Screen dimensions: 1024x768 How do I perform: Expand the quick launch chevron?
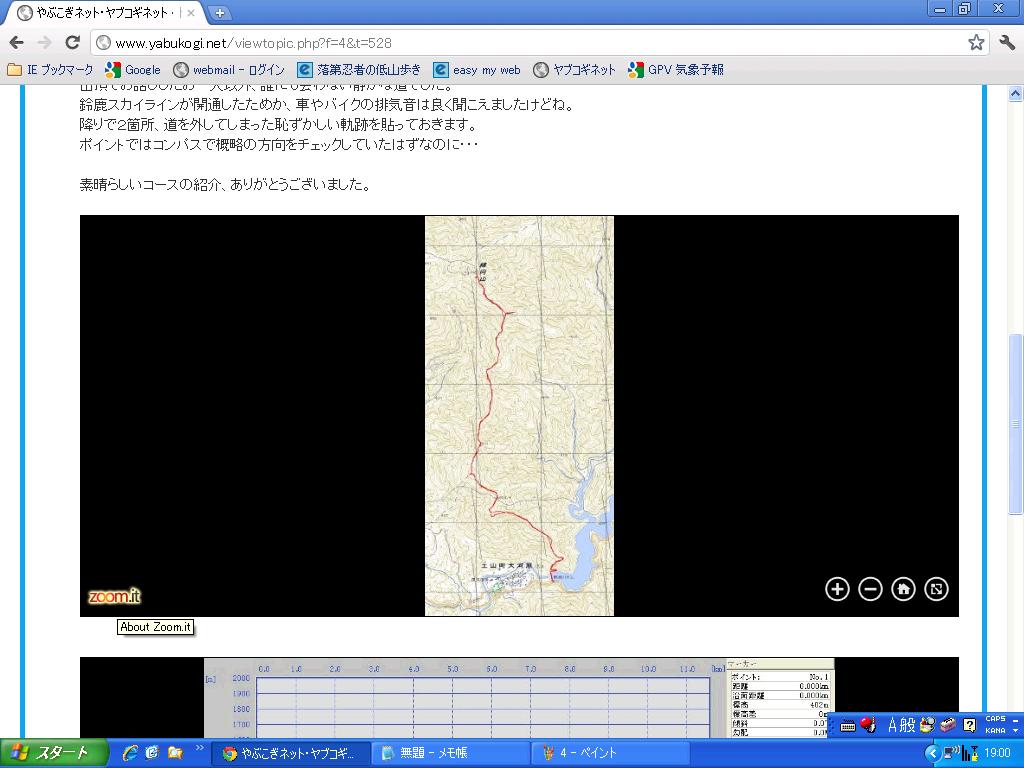click(x=199, y=748)
